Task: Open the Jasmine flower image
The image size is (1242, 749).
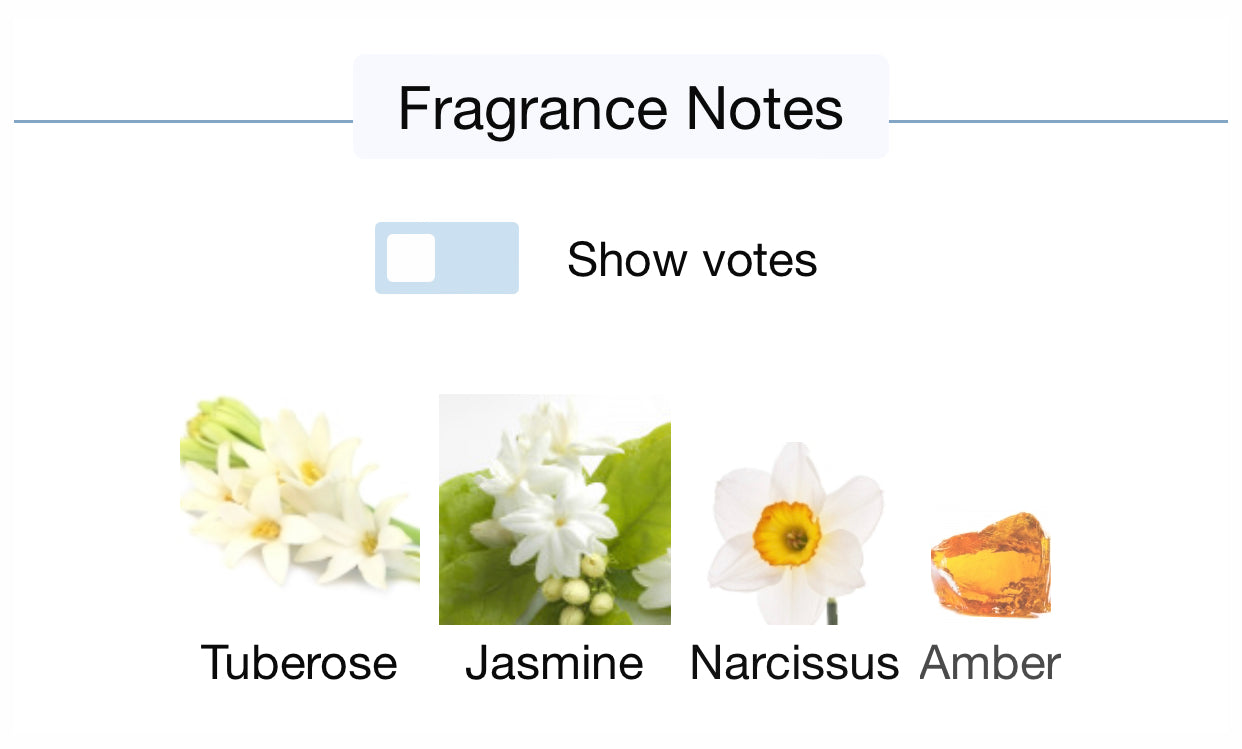Action: click(x=555, y=509)
